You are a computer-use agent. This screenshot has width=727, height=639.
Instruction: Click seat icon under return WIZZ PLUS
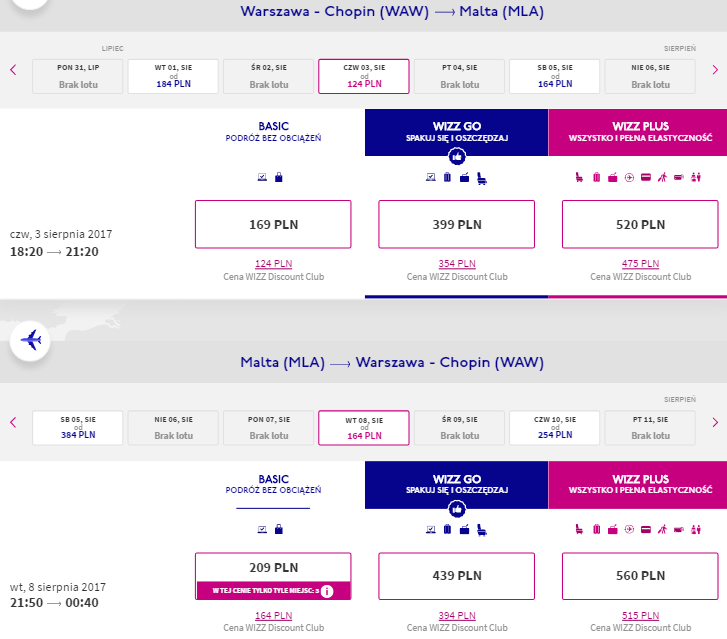[x=579, y=529]
